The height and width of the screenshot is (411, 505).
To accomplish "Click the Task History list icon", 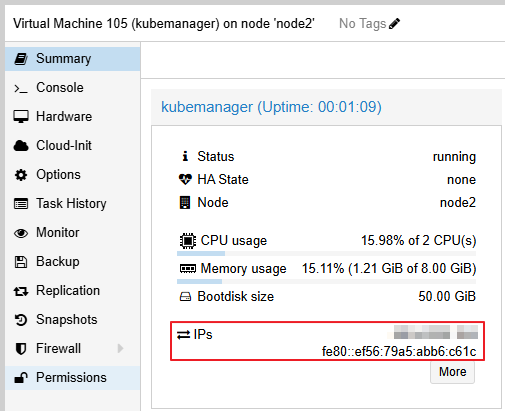I will [21, 204].
